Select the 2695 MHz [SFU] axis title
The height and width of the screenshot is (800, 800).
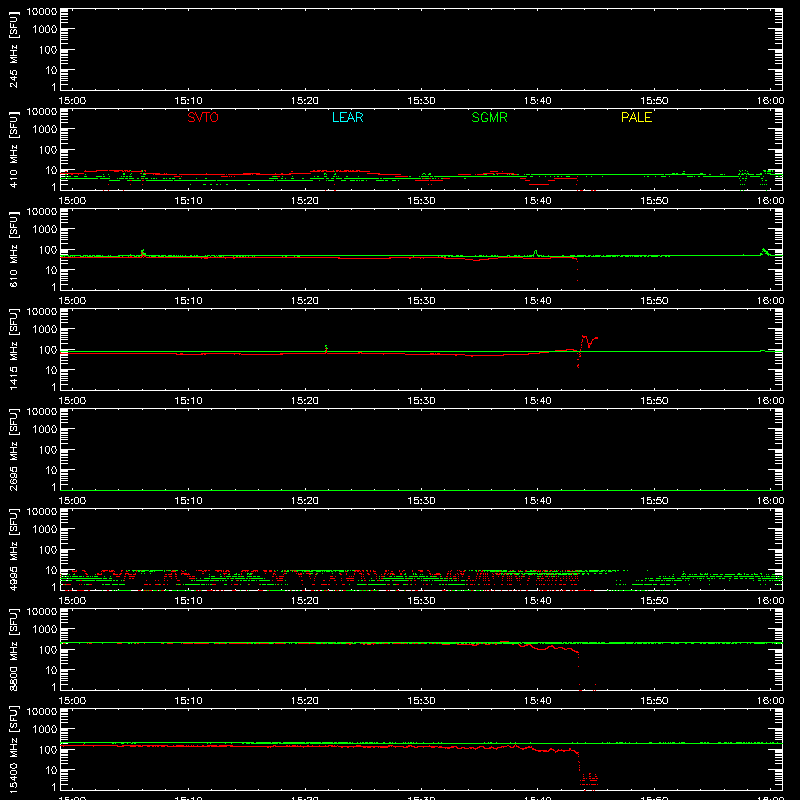[14, 449]
